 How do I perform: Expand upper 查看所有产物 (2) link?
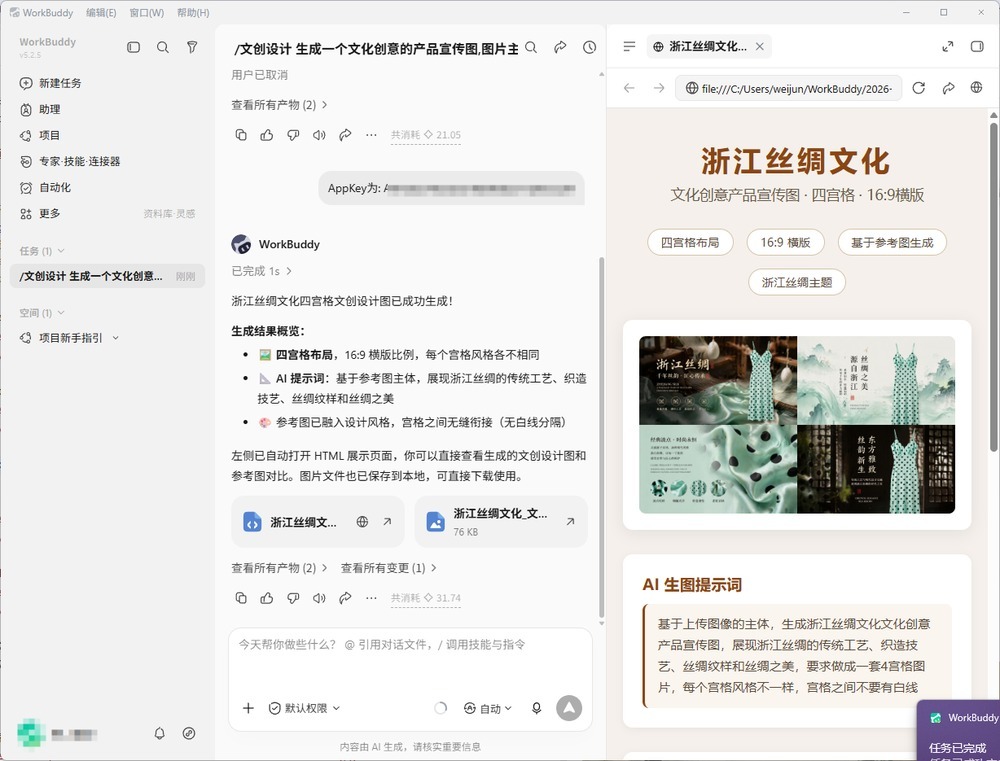[279, 105]
